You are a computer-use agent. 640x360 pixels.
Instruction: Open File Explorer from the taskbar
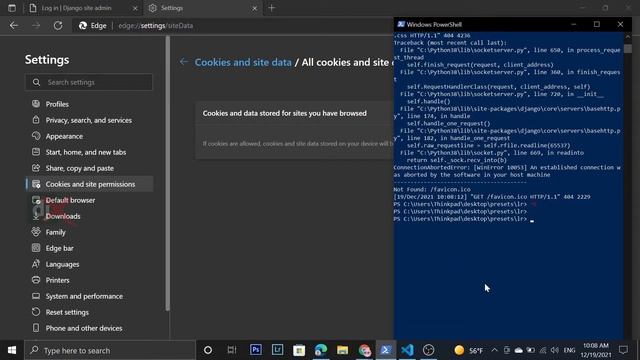click(x=342, y=350)
